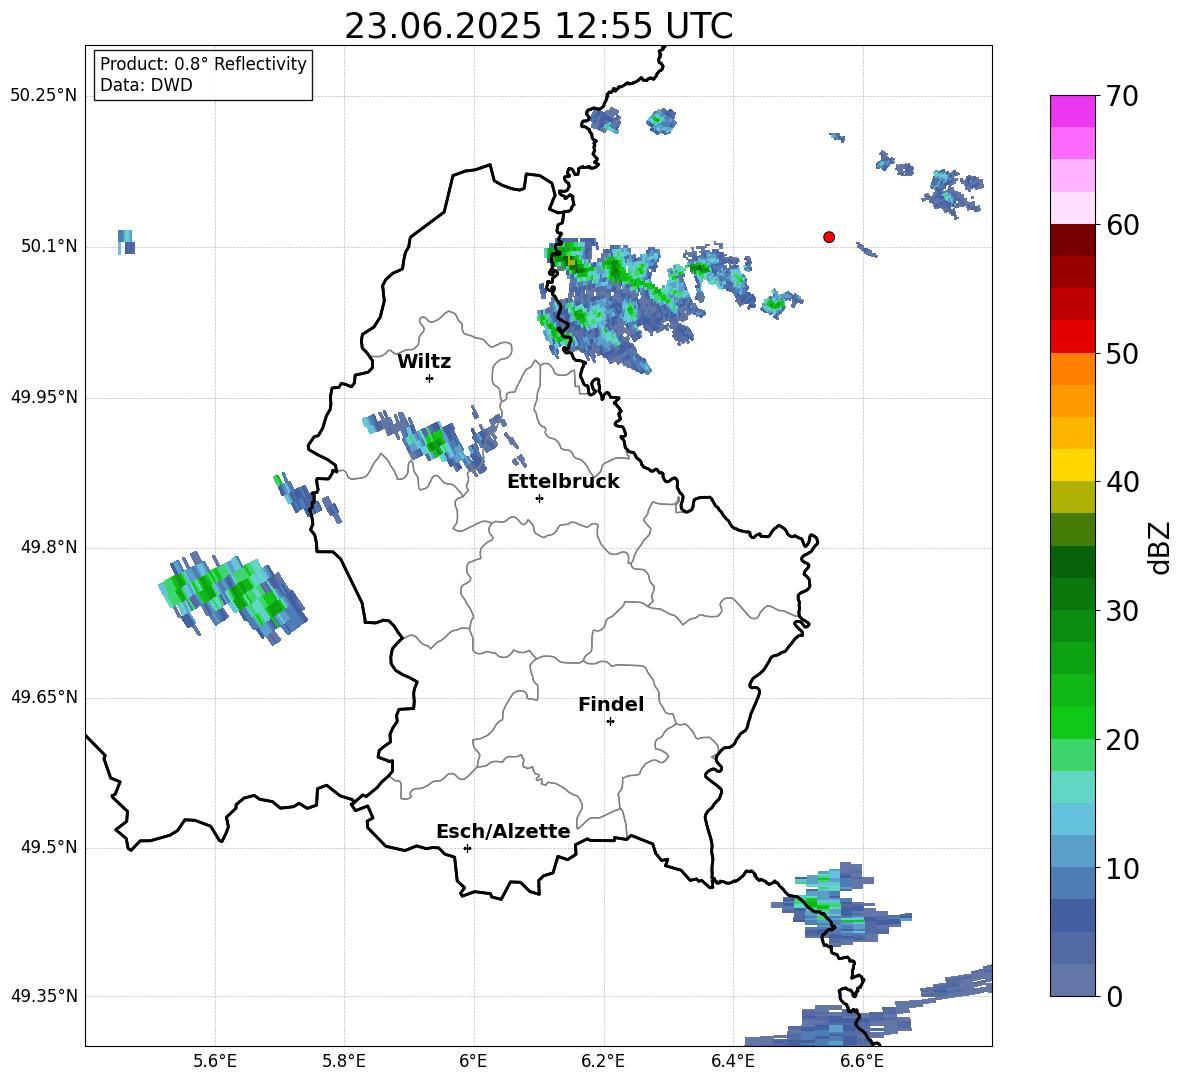Click the 6.2°E longitude label
The width and height of the screenshot is (1184, 1081).
point(603,1061)
